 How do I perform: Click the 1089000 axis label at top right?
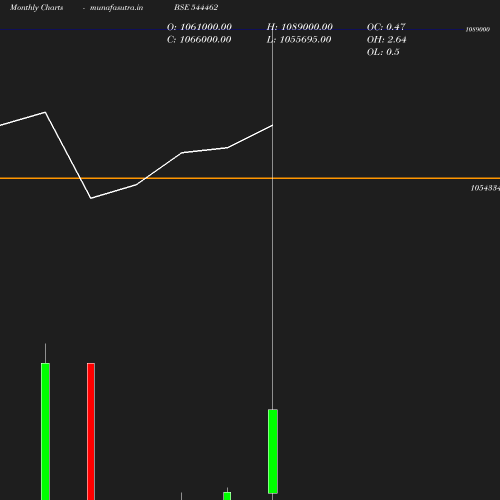[x=477, y=29]
